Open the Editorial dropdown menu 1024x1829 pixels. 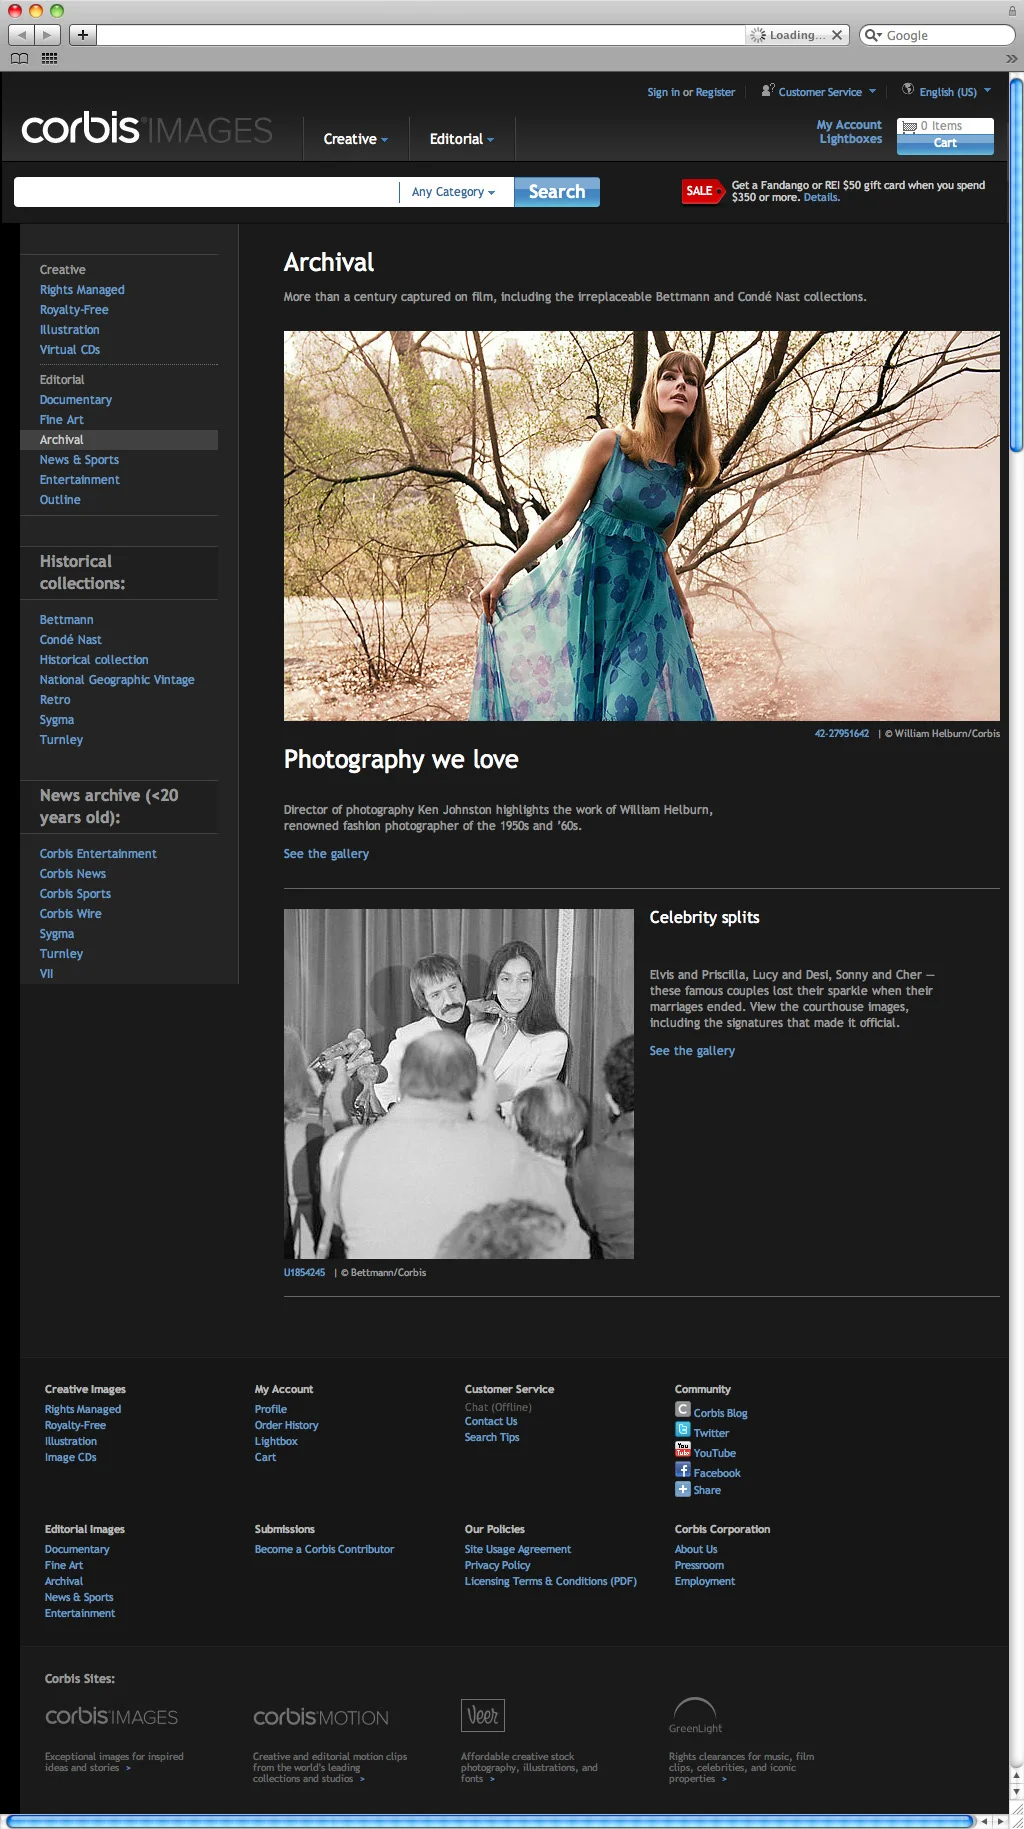click(x=462, y=139)
